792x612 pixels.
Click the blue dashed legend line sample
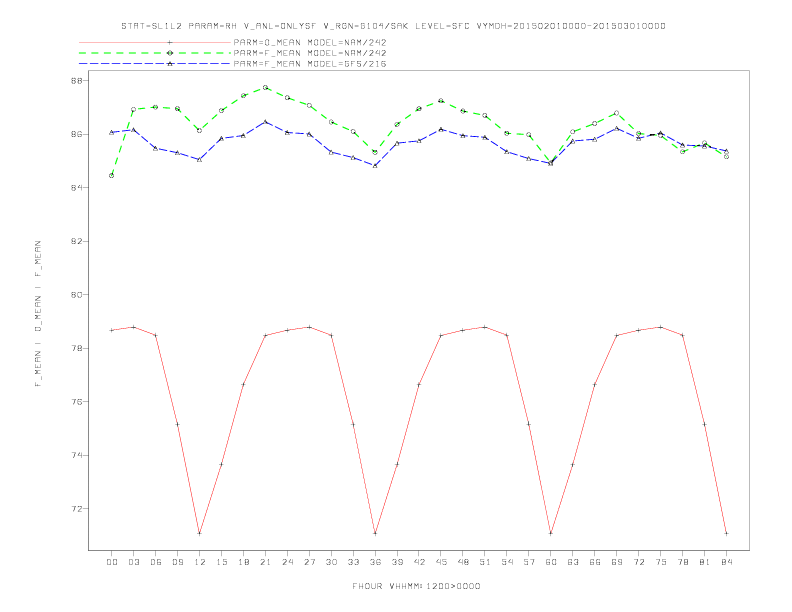pyautogui.click(x=155, y=64)
